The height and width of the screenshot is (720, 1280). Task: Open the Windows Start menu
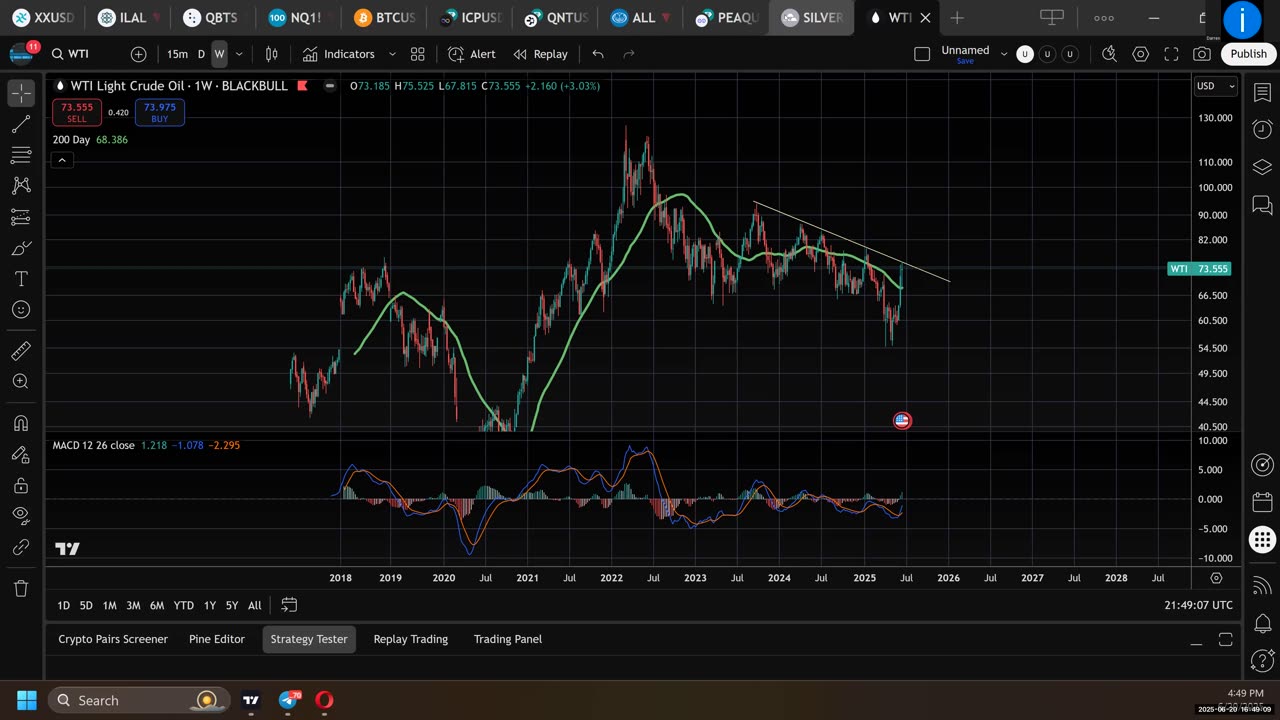pos(27,700)
